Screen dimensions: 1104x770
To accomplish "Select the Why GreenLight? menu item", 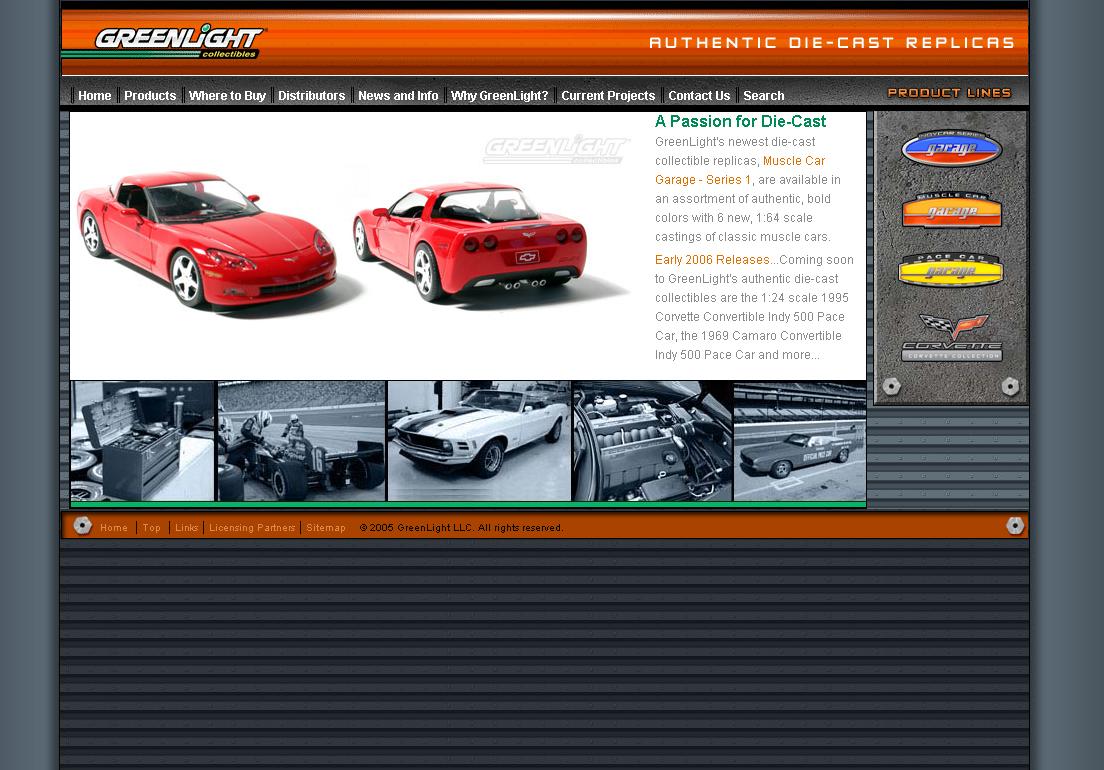I will pyautogui.click(x=499, y=96).
